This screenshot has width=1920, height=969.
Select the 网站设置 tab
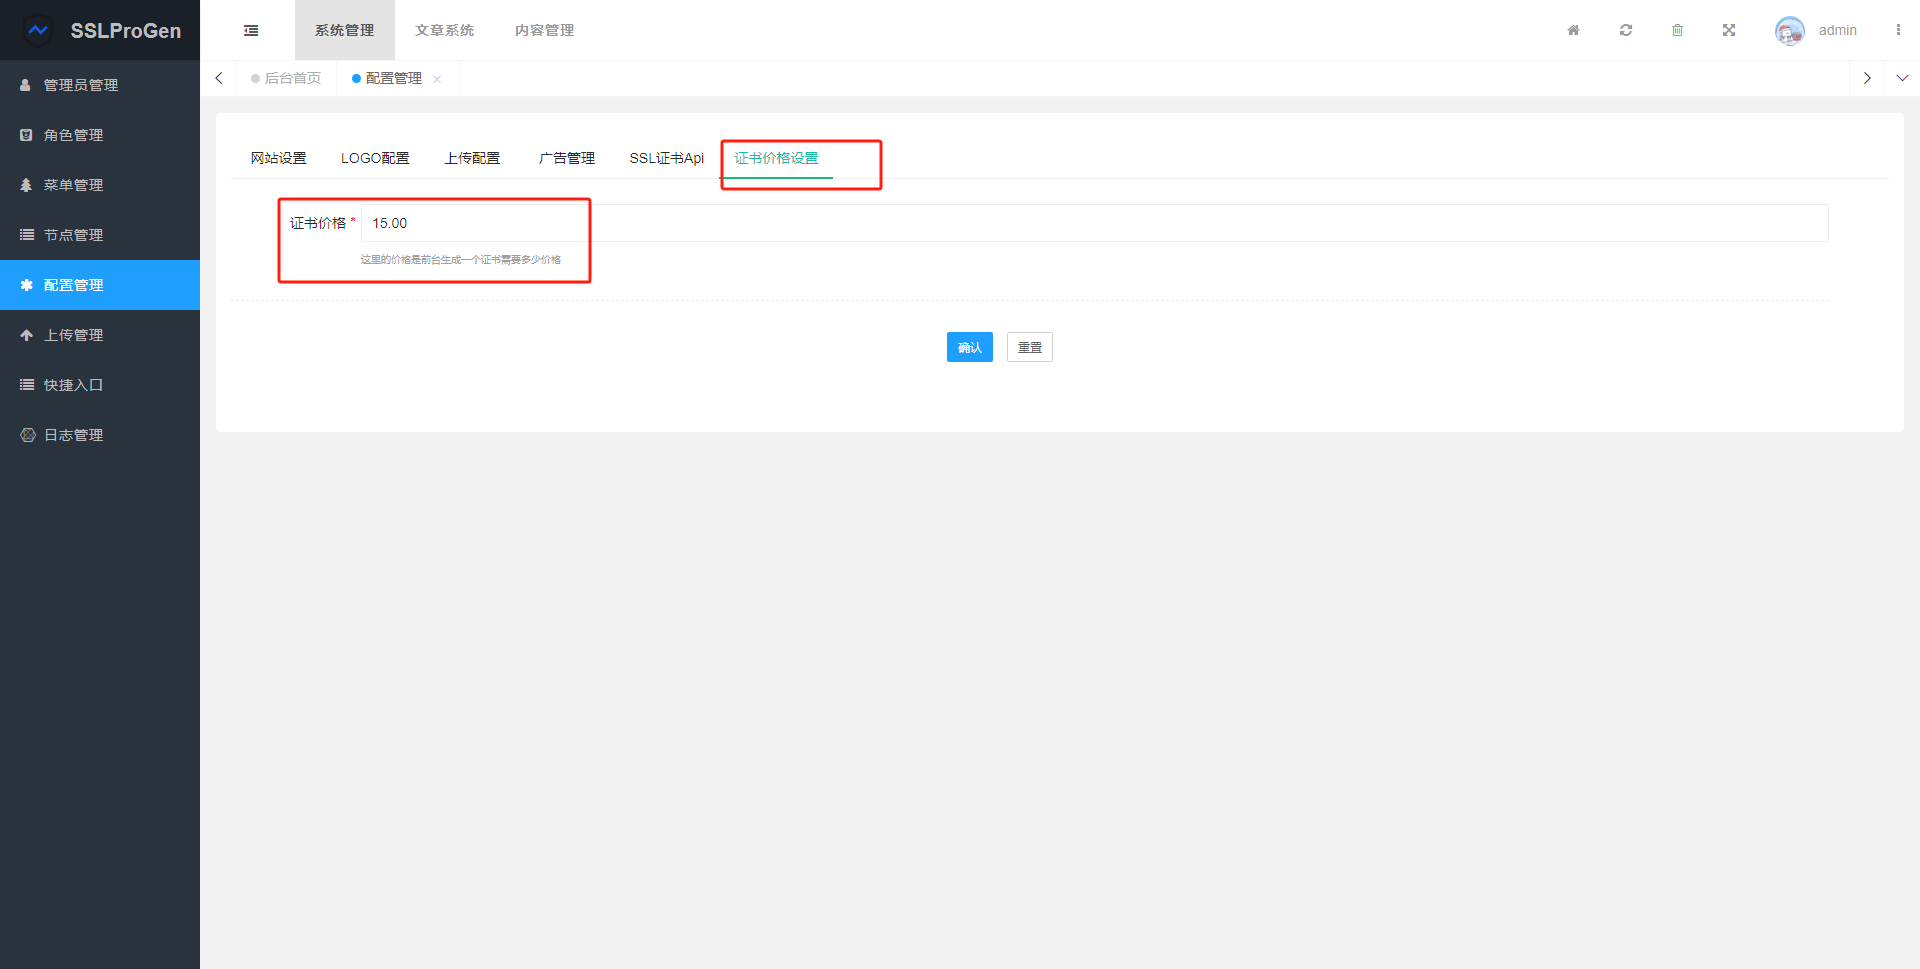tap(278, 158)
